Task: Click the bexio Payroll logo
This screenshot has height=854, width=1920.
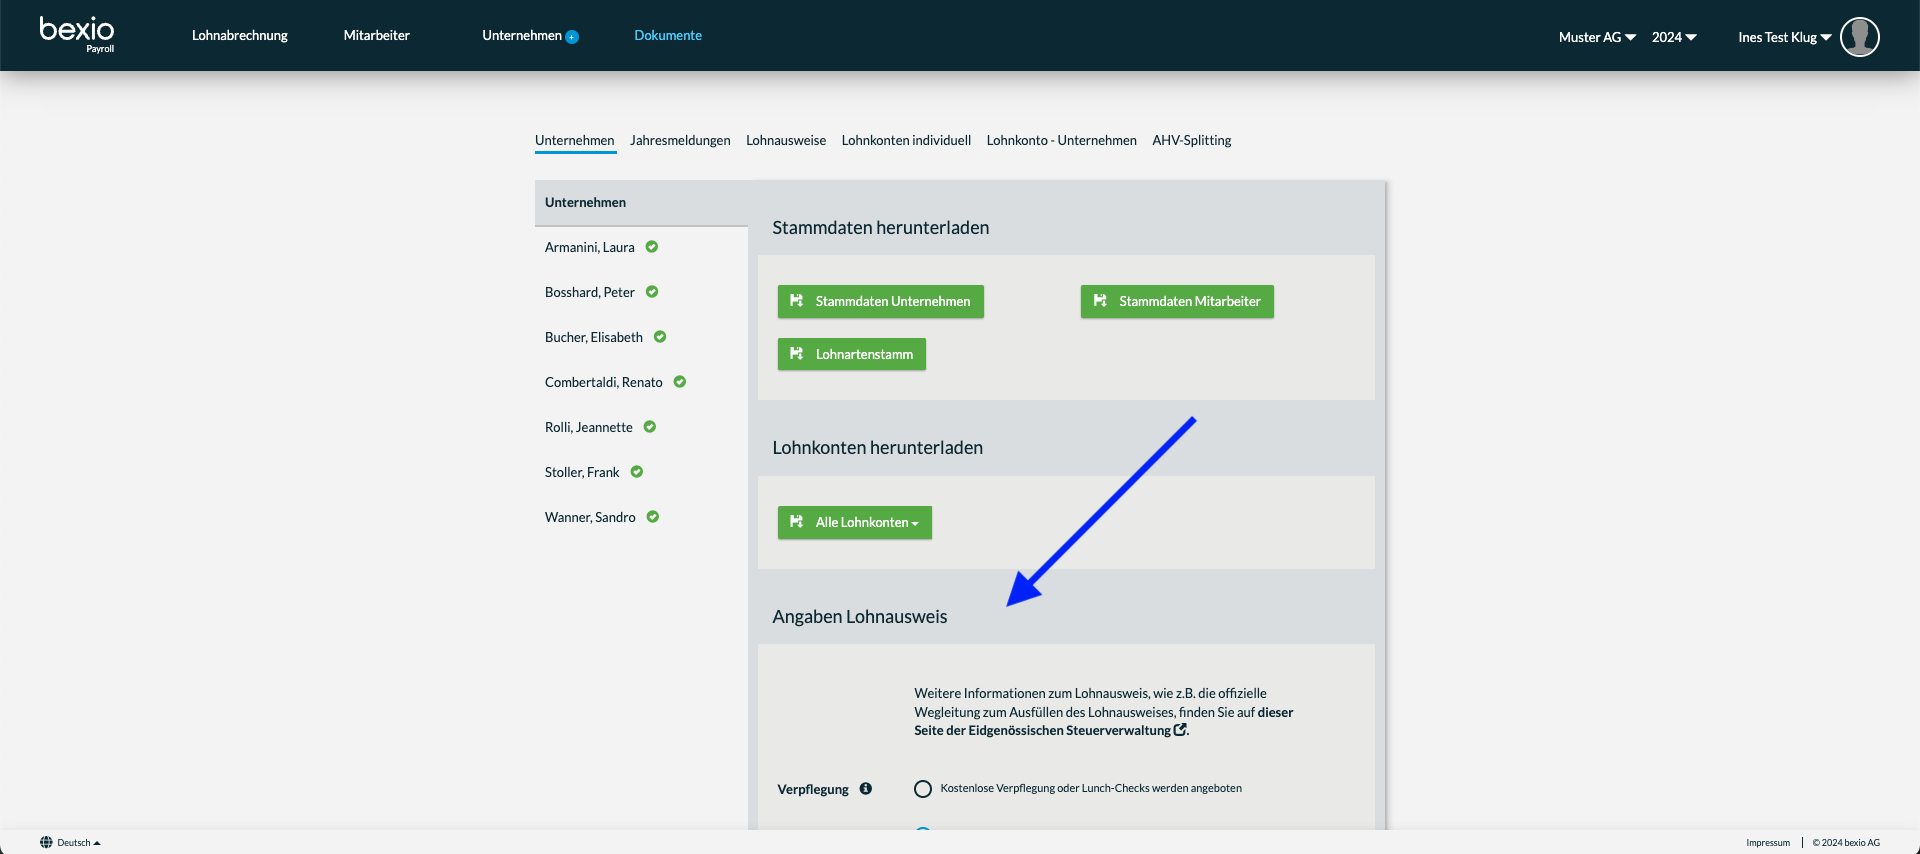Action: [77, 34]
